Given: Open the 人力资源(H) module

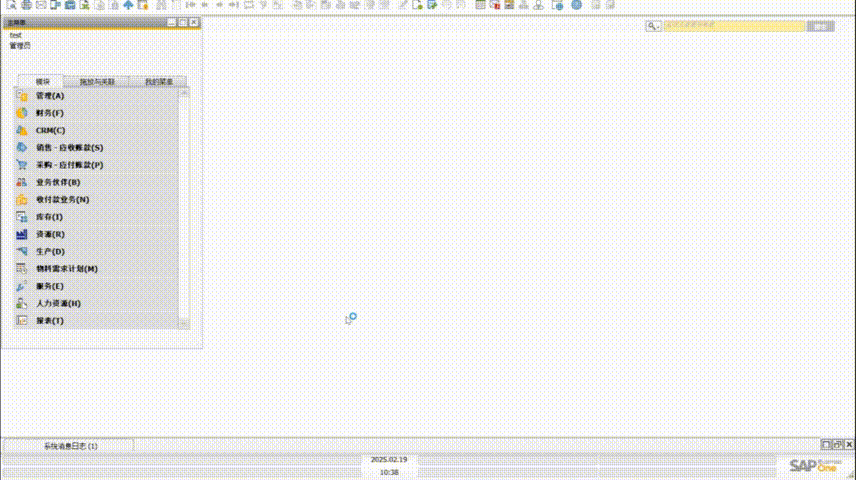Looking at the screenshot, I should click(x=58, y=303).
